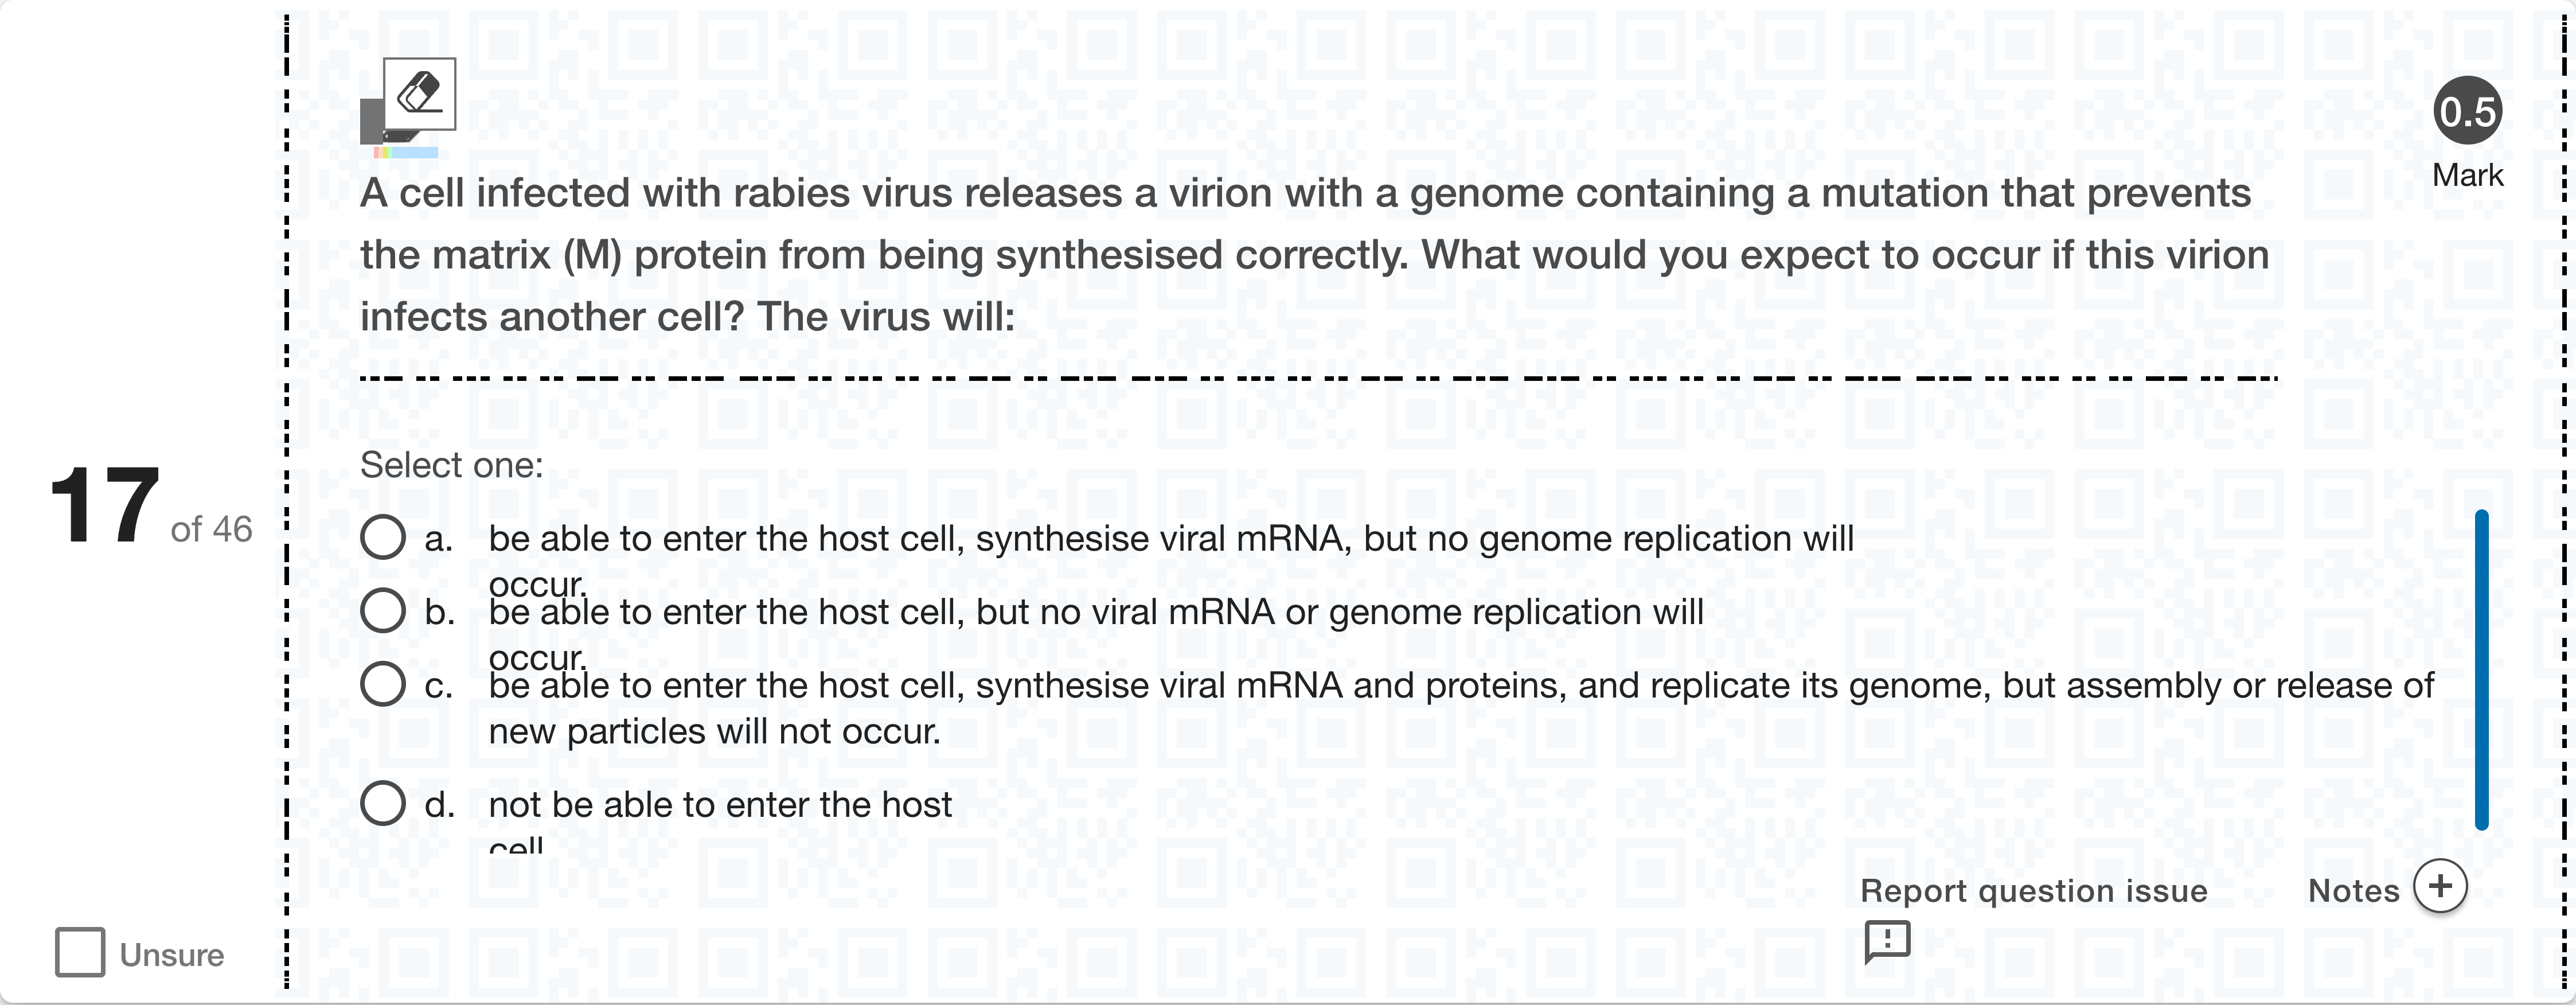Choose radio button for option b
This screenshot has height=1005, width=2576.
click(x=383, y=610)
